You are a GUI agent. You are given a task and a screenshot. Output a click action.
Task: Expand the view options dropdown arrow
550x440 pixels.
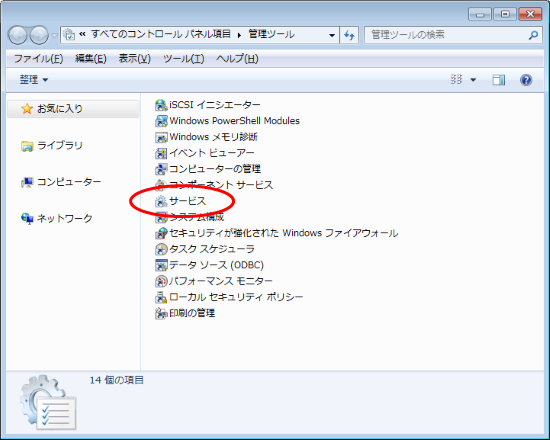pyautogui.click(x=473, y=80)
